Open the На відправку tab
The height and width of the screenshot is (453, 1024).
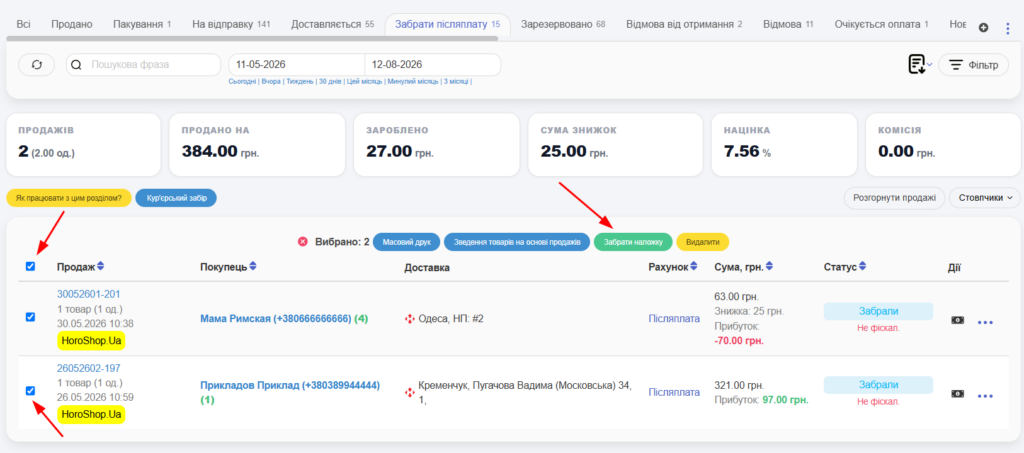coord(231,24)
